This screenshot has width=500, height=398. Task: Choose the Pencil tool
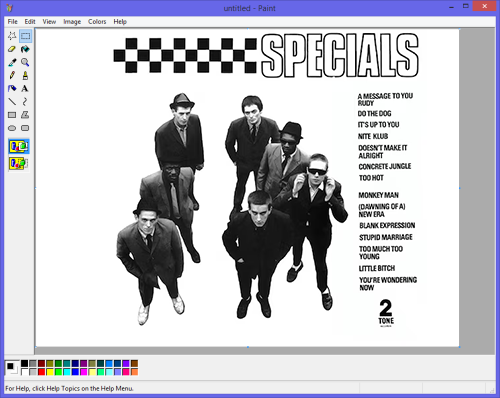(12, 75)
